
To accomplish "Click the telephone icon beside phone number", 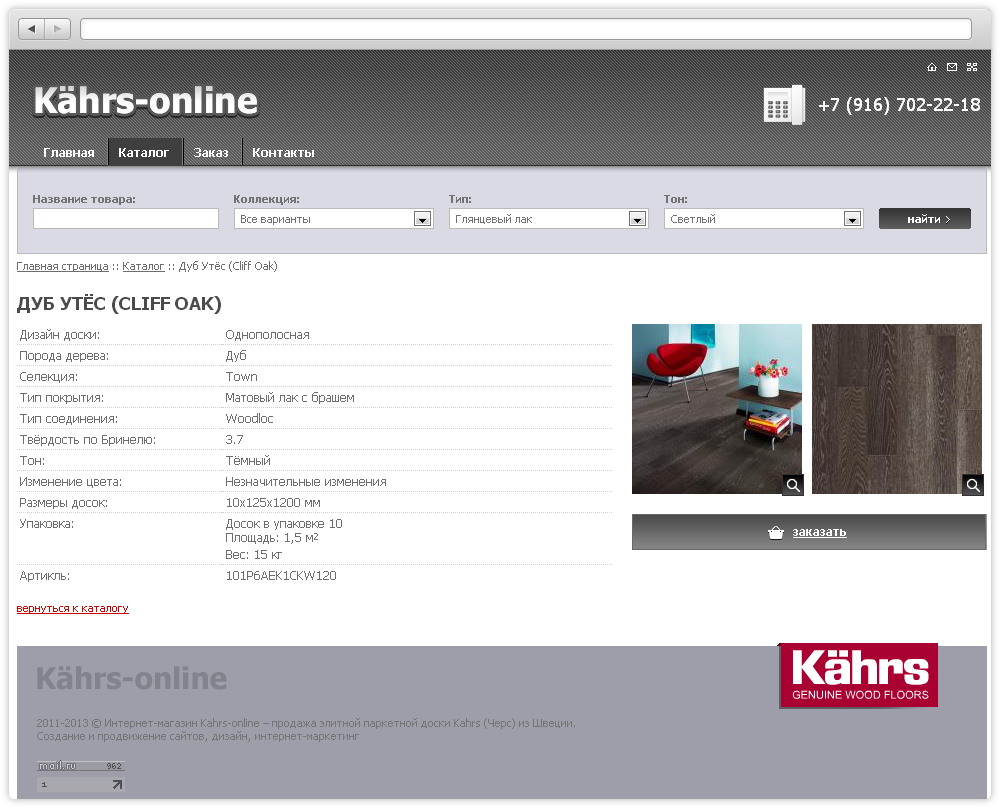I will 784,105.
